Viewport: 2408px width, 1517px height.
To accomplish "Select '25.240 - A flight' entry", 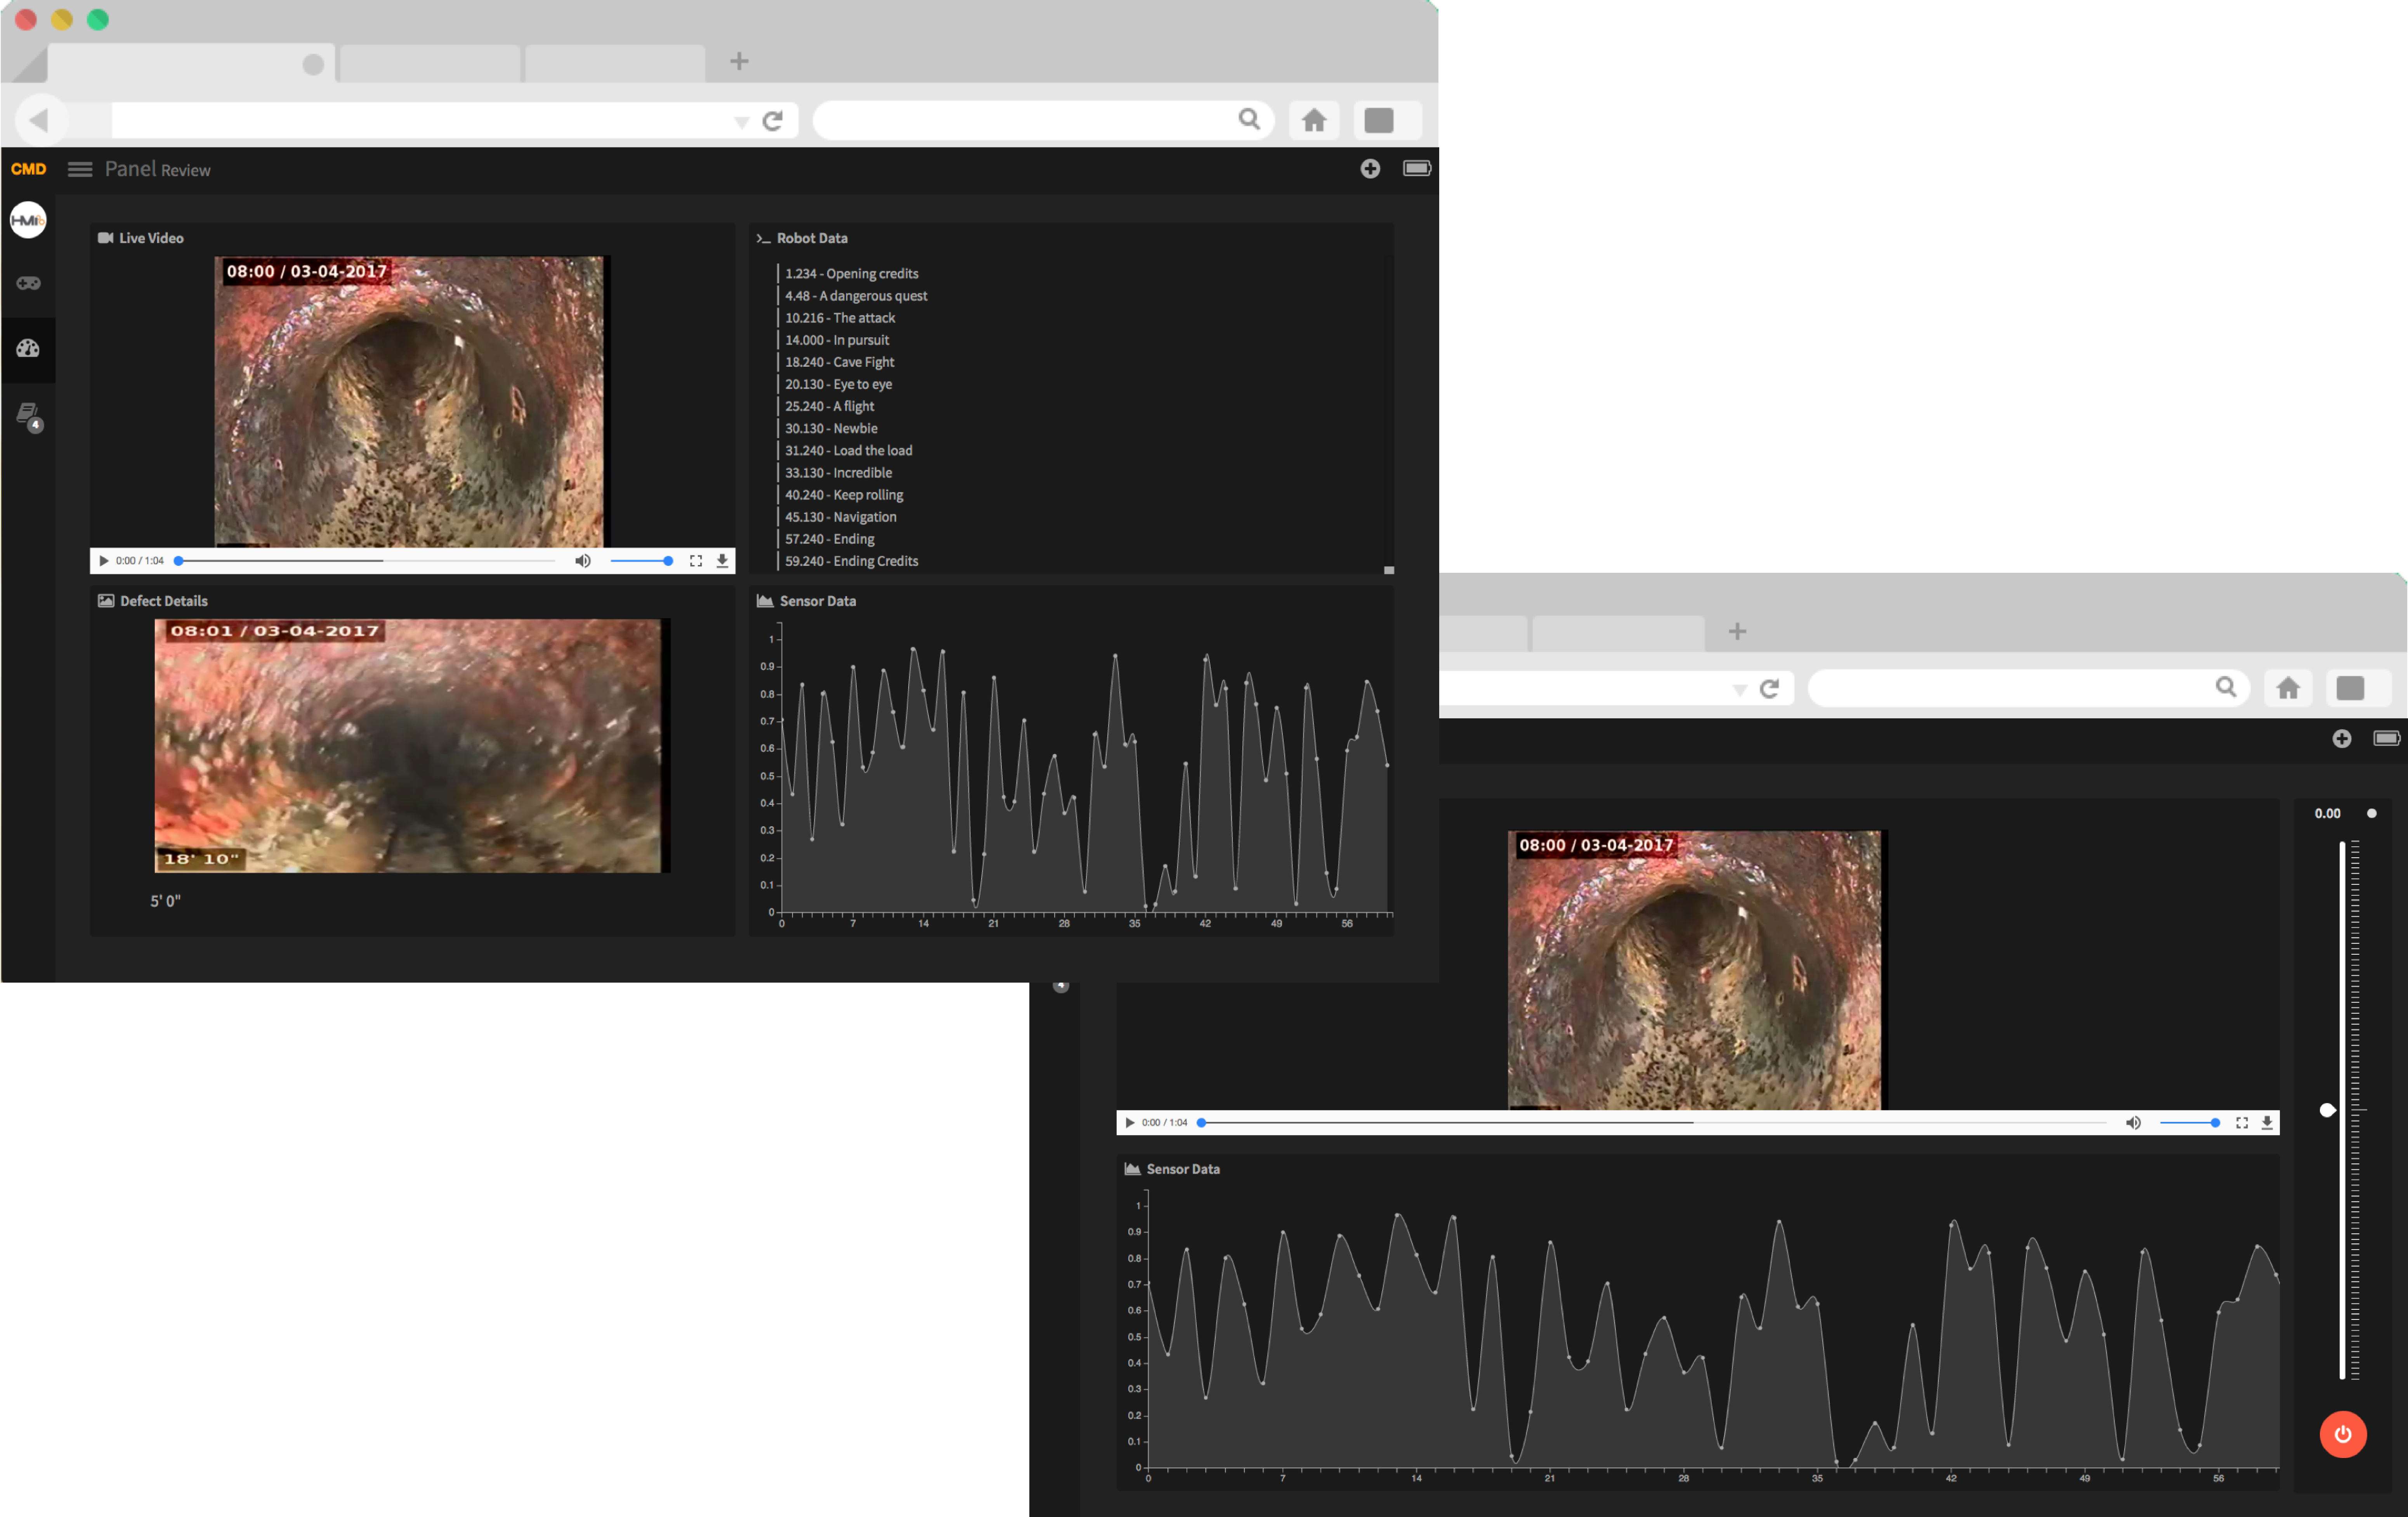I will (x=829, y=405).
